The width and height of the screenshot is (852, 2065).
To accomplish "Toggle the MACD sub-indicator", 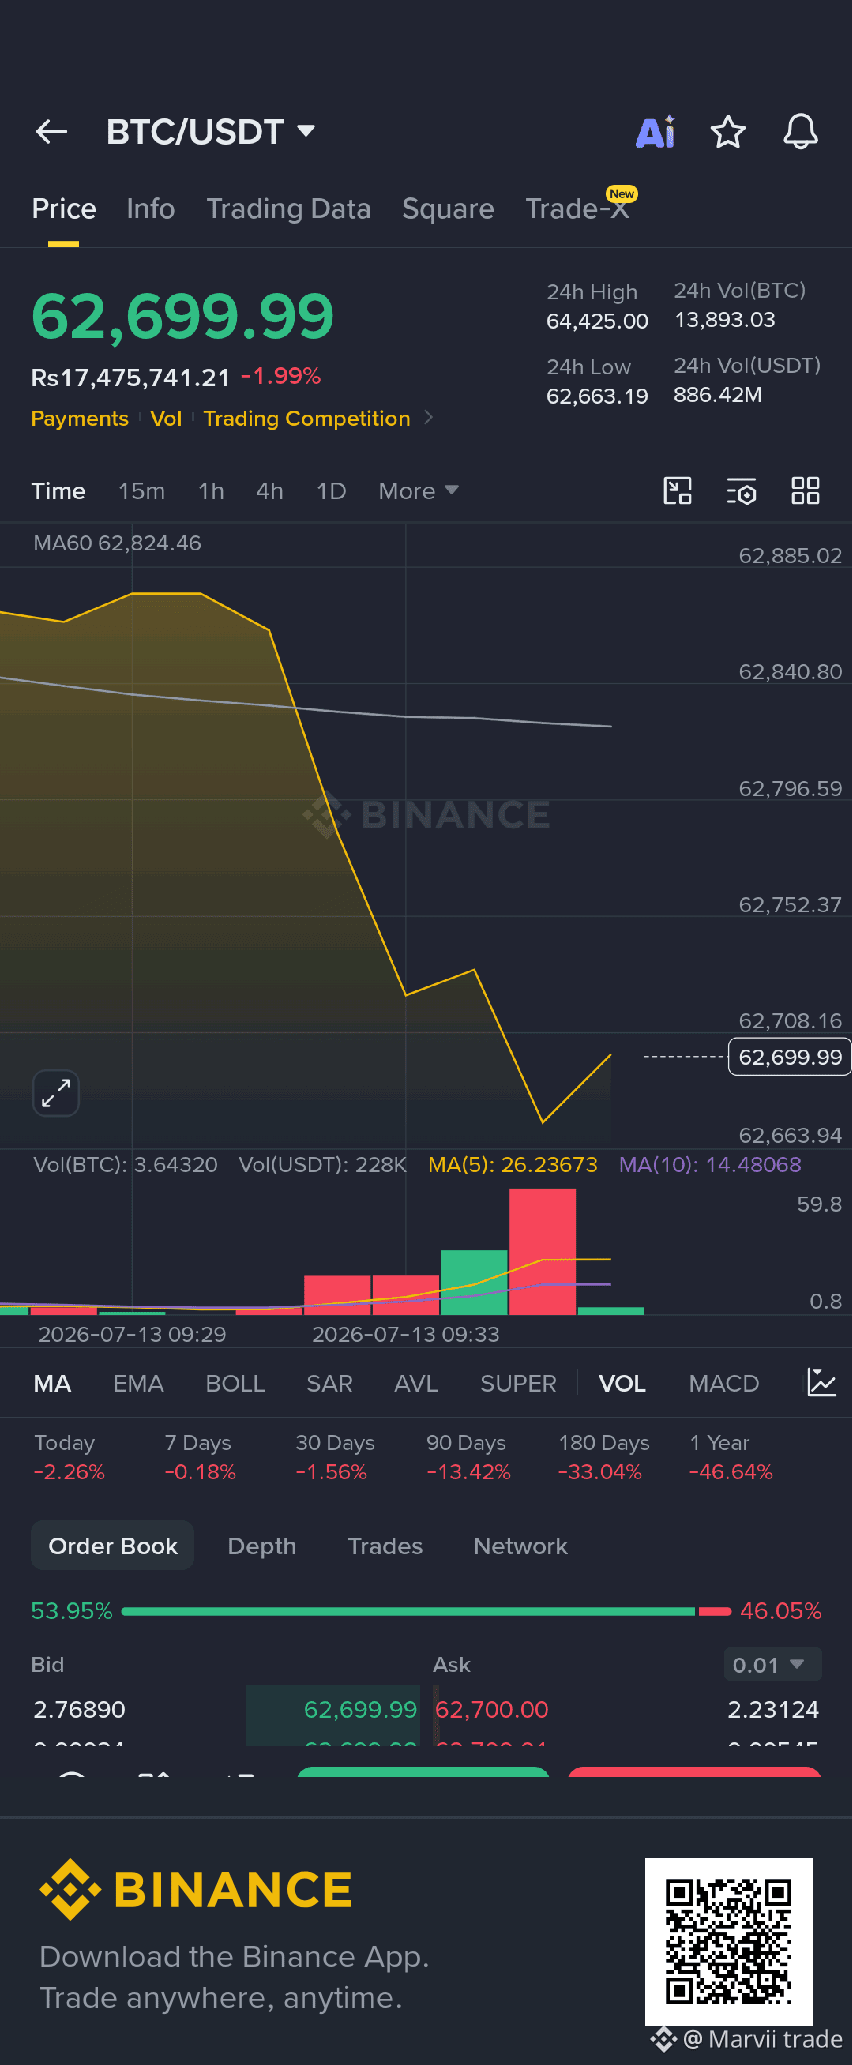I will pyautogui.click(x=724, y=1384).
